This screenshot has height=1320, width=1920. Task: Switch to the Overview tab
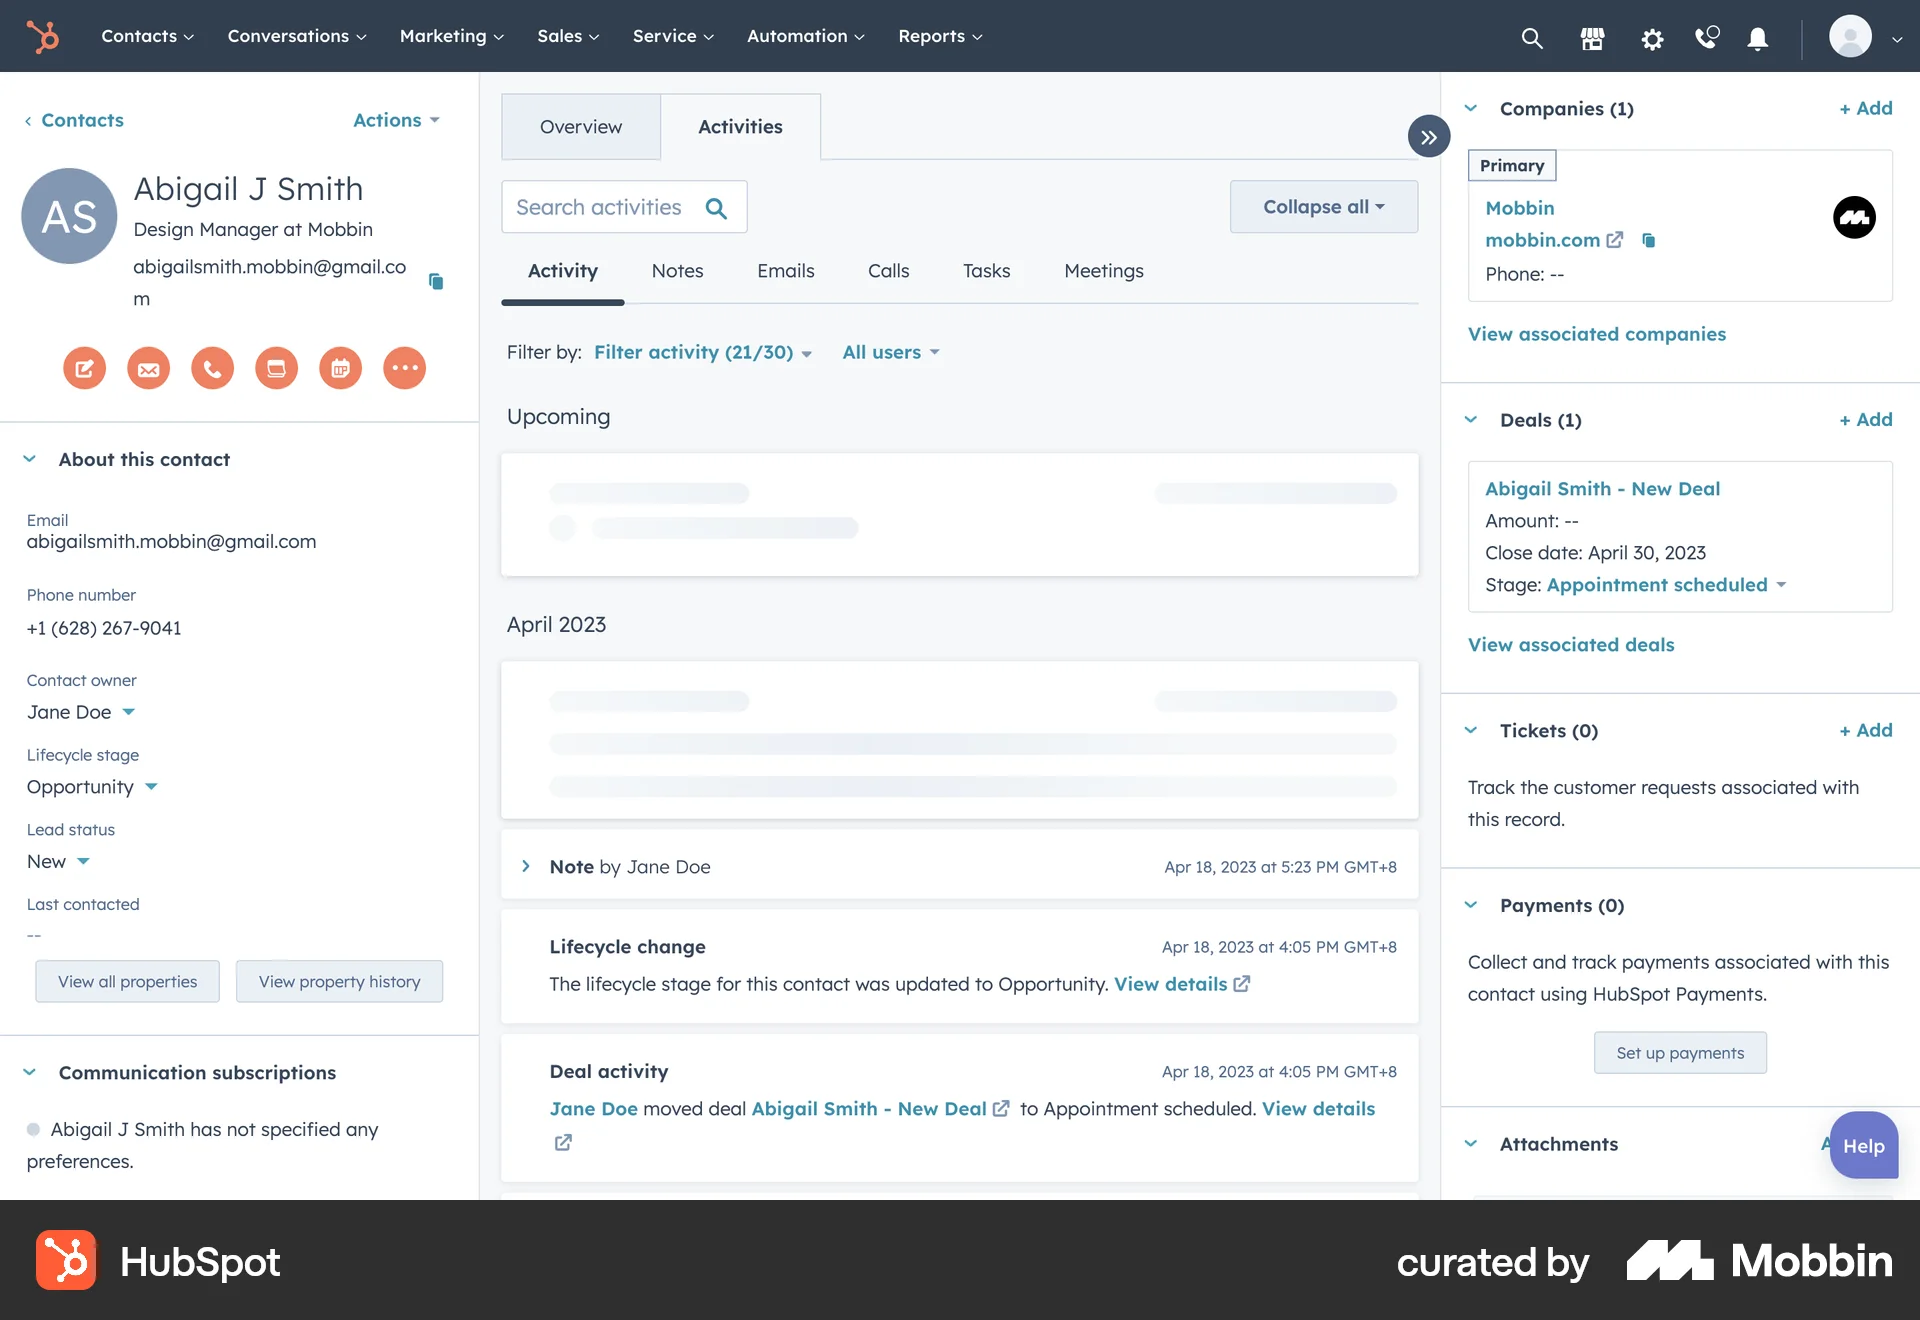(x=581, y=127)
